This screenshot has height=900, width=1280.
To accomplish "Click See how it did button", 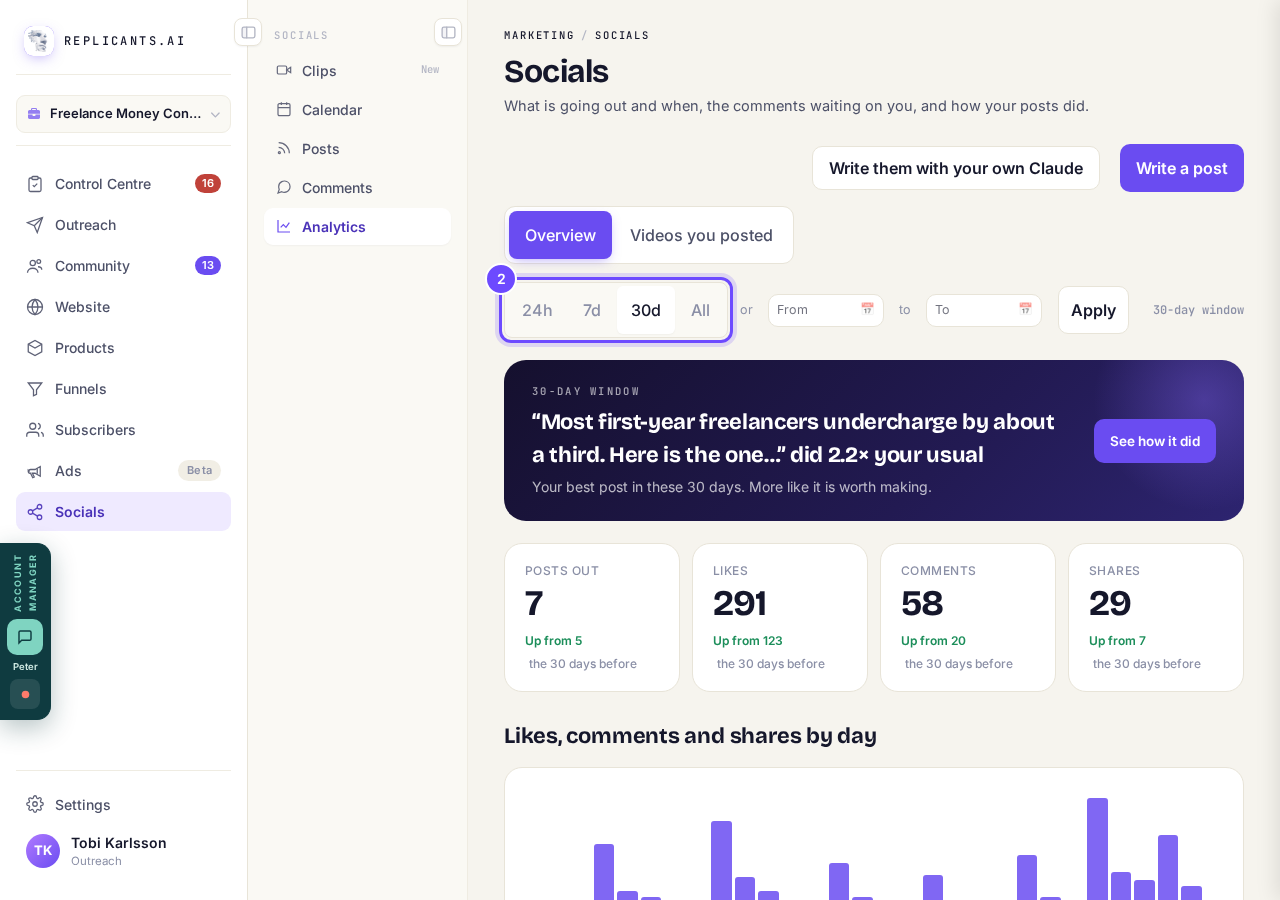I will pos(1155,441).
